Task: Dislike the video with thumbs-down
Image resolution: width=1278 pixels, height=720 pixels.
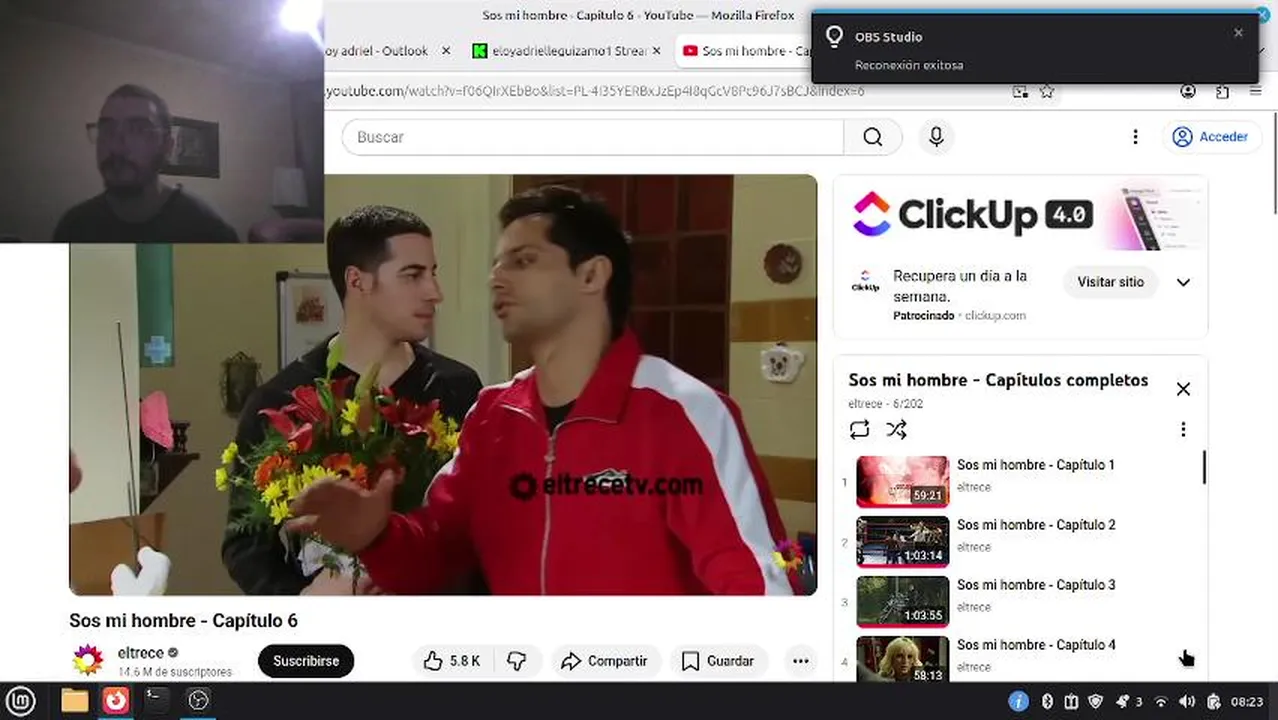Action: [x=517, y=661]
